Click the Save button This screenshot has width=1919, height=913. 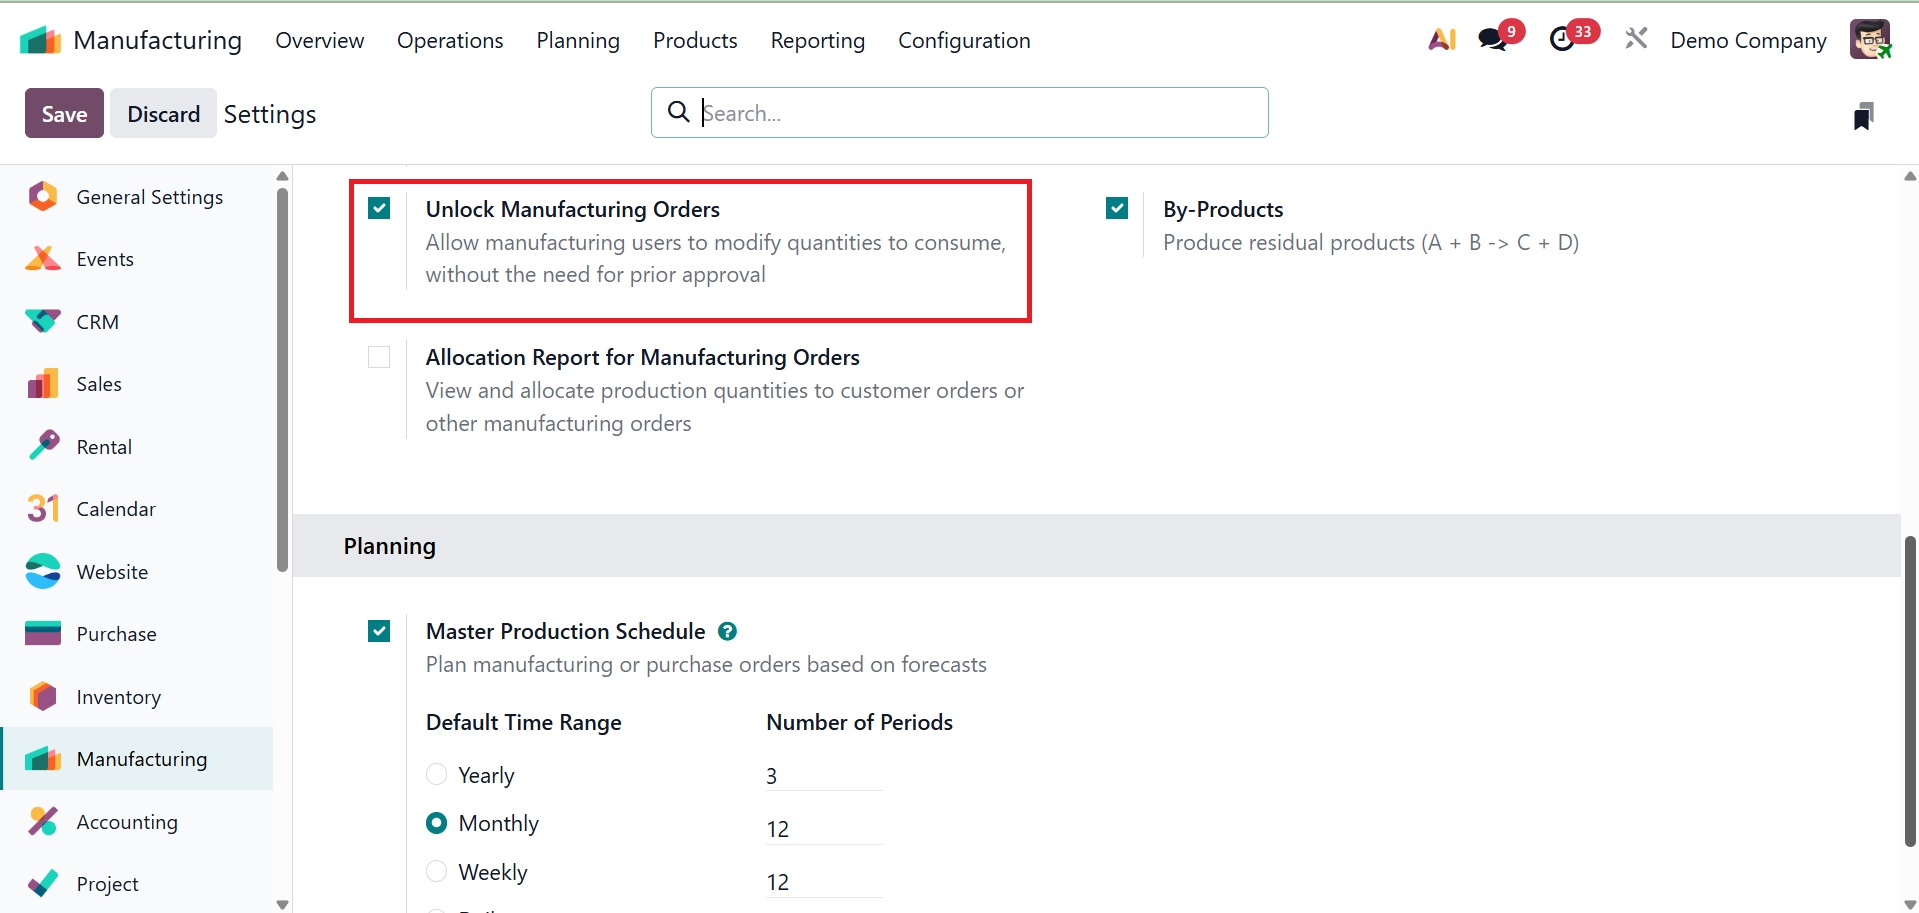pos(64,114)
